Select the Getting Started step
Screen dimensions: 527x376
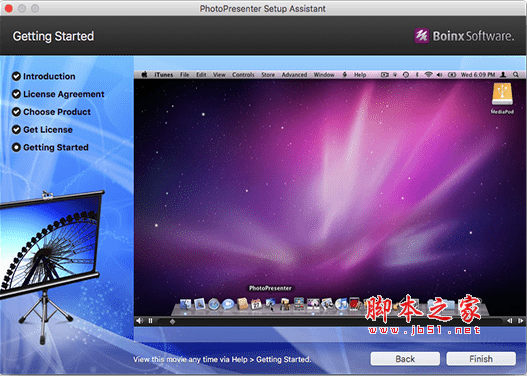pos(50,148)
